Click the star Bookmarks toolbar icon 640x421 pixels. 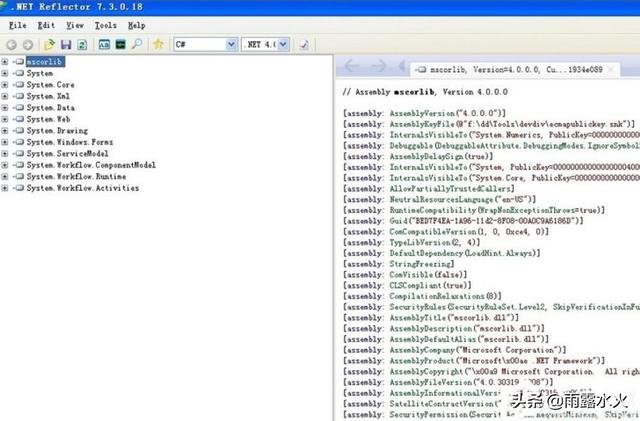pos(158,44)
